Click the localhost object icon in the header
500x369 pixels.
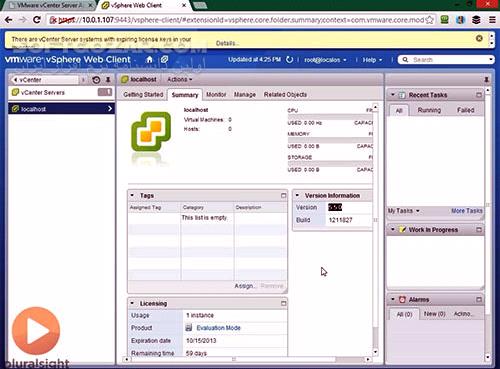(125, 79)
